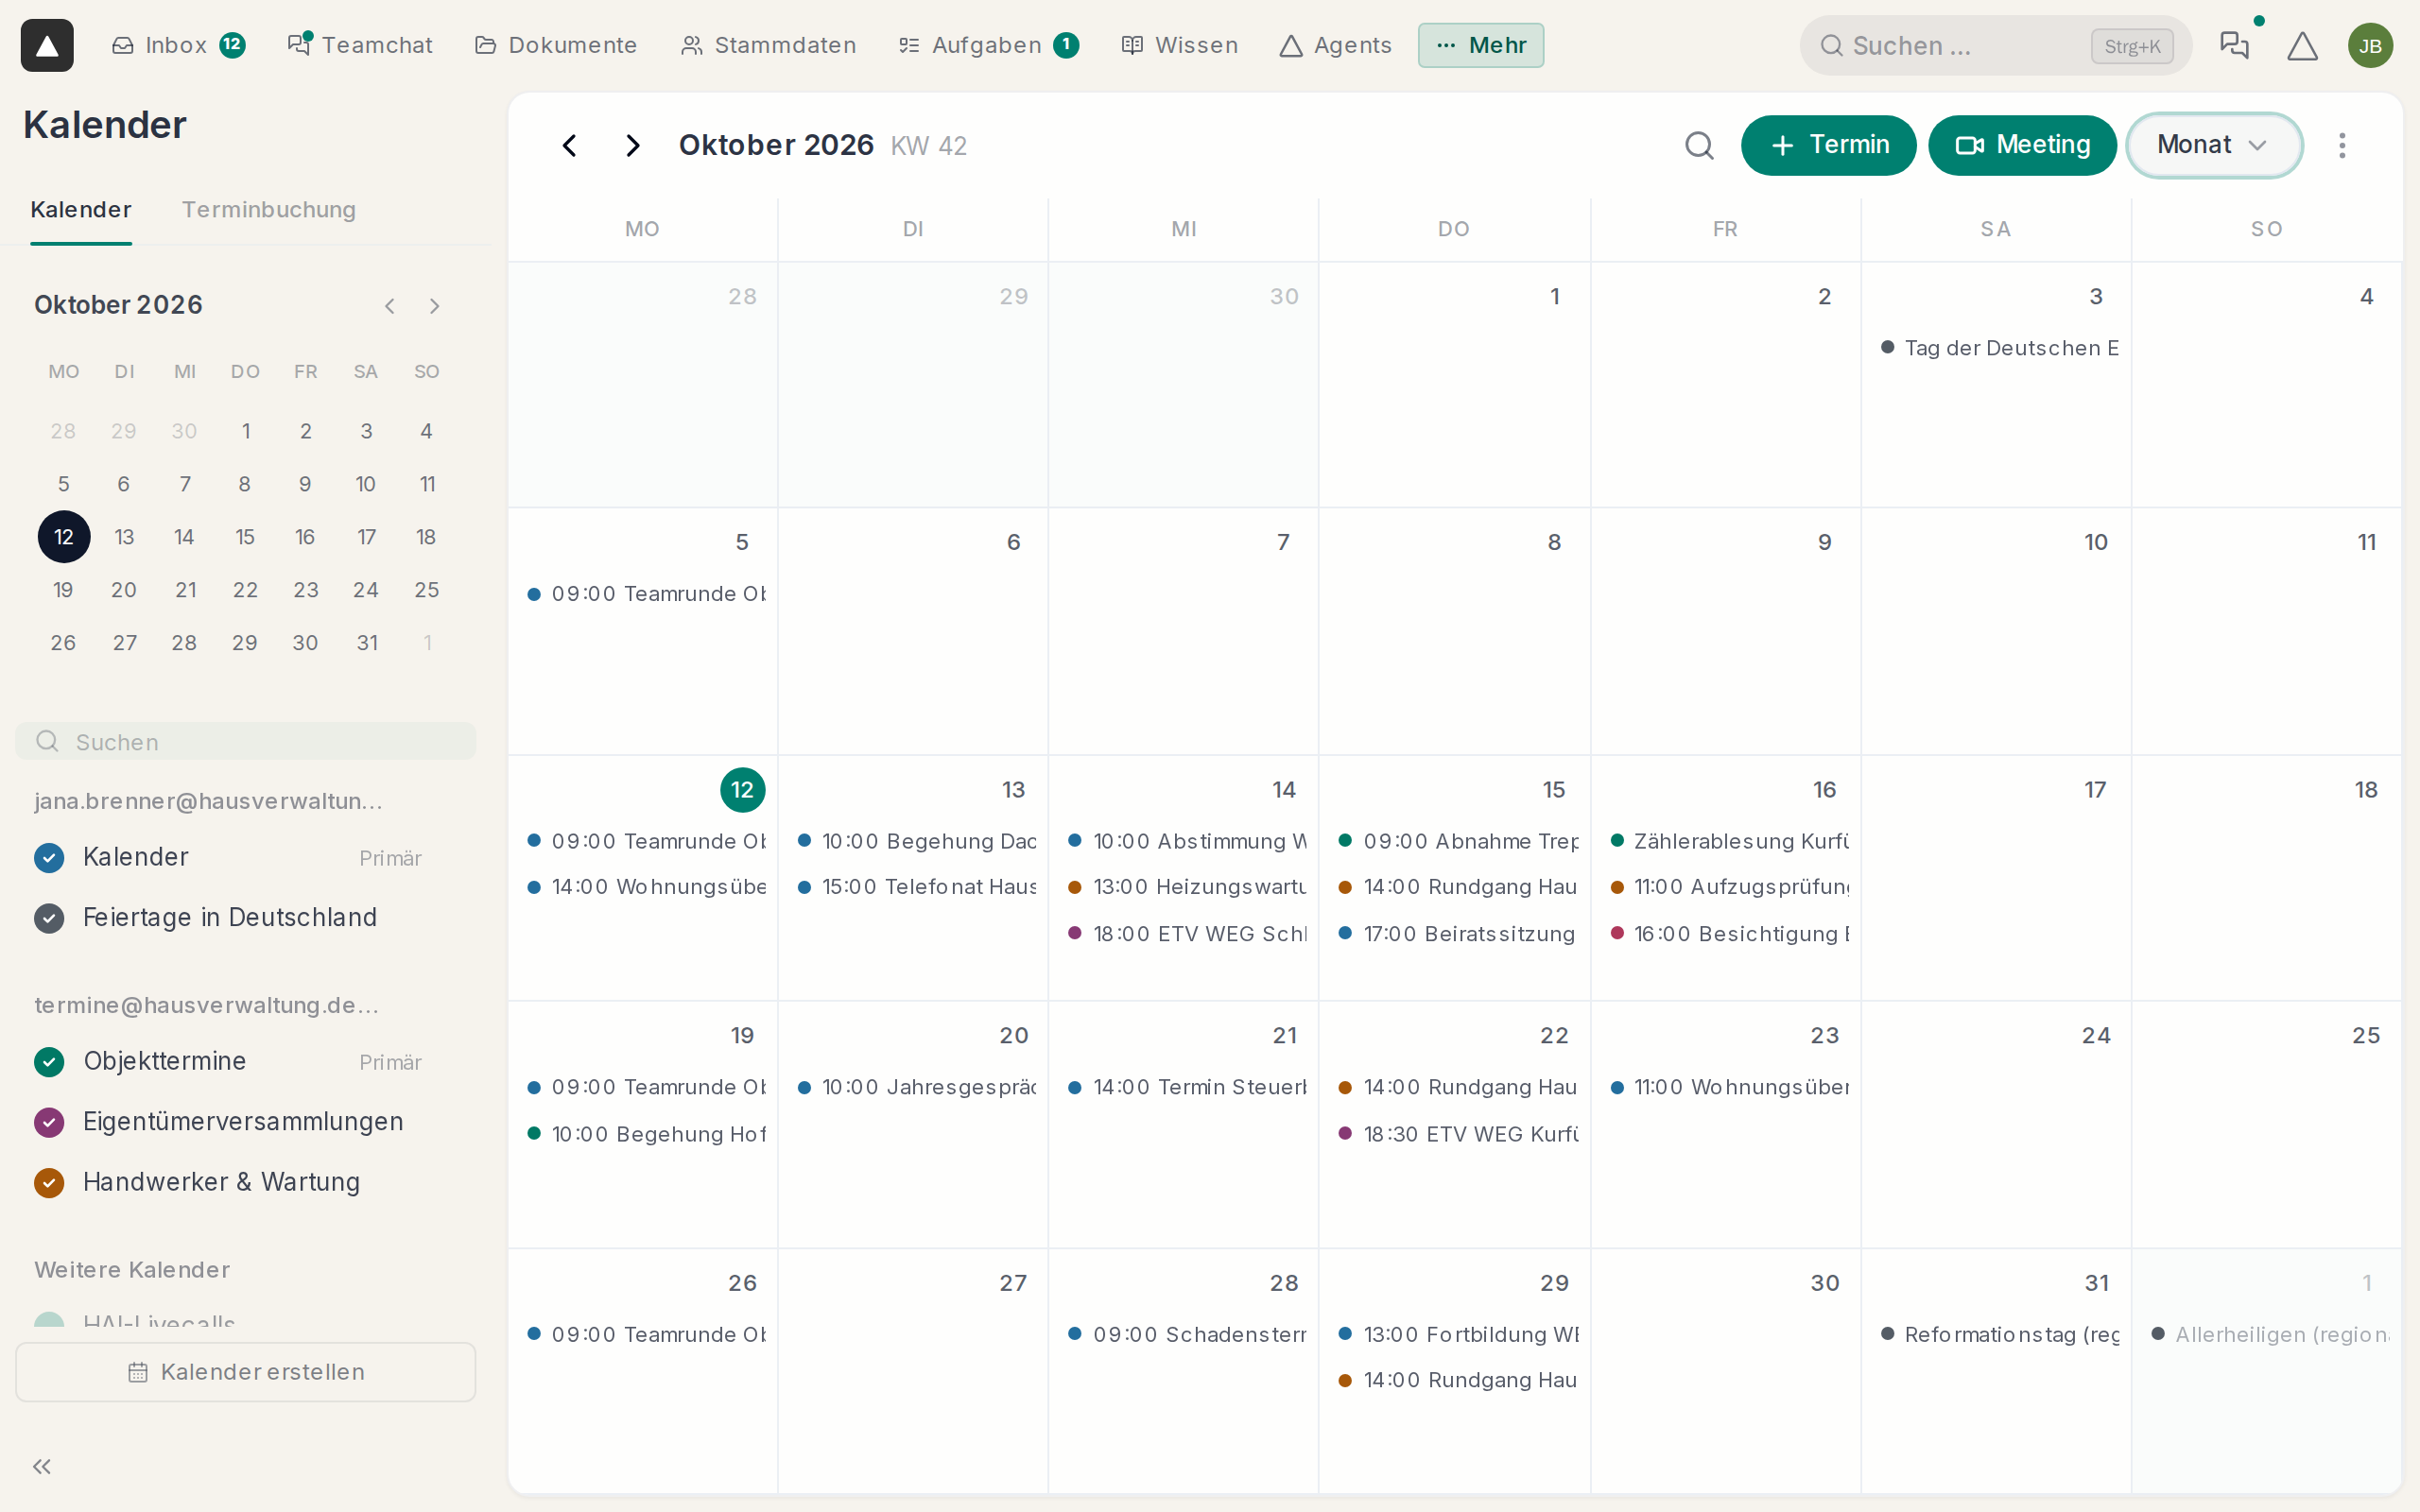
Task: Open the chat messages icon in top bar
Action: [x=2234, y=45]
